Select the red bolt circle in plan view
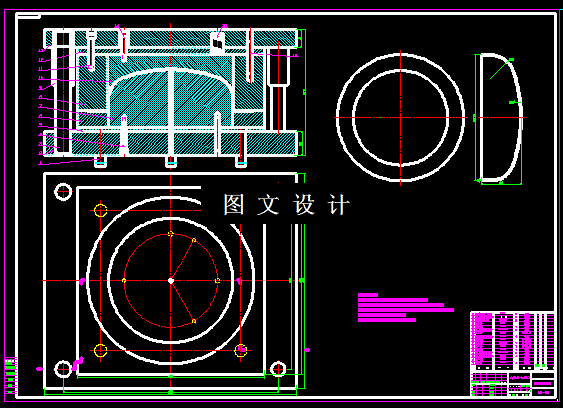 pyautogui.click(x=171, y=280)
